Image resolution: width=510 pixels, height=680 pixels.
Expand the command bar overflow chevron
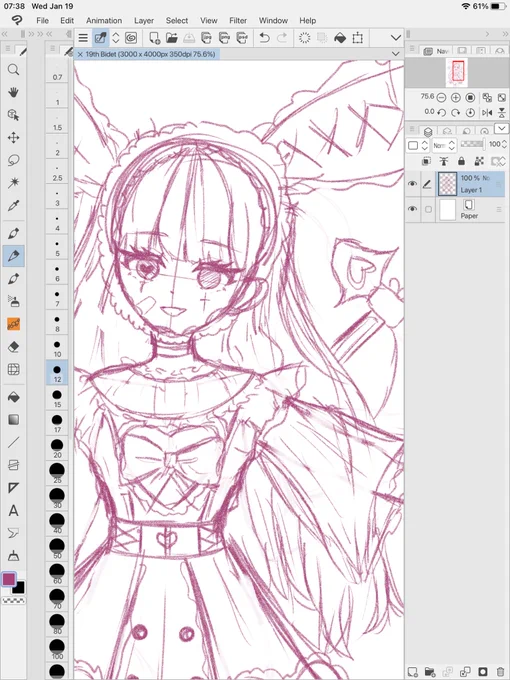(396, 38)
